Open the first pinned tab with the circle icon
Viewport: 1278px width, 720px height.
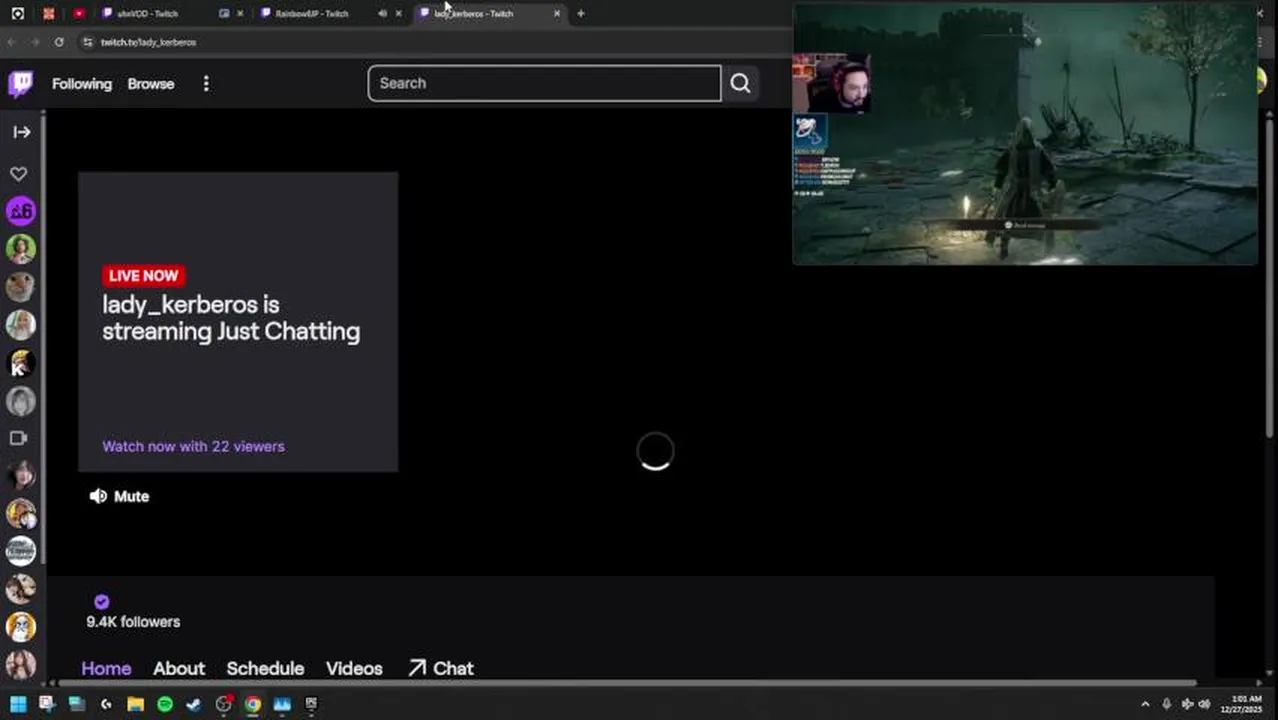18,14
